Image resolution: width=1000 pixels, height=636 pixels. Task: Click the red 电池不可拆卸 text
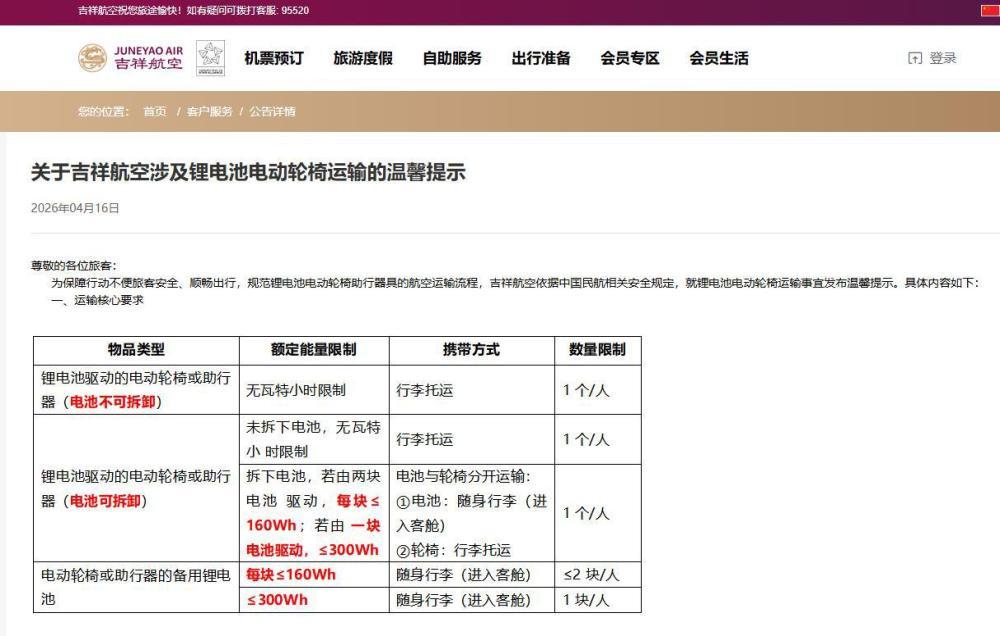112,402
